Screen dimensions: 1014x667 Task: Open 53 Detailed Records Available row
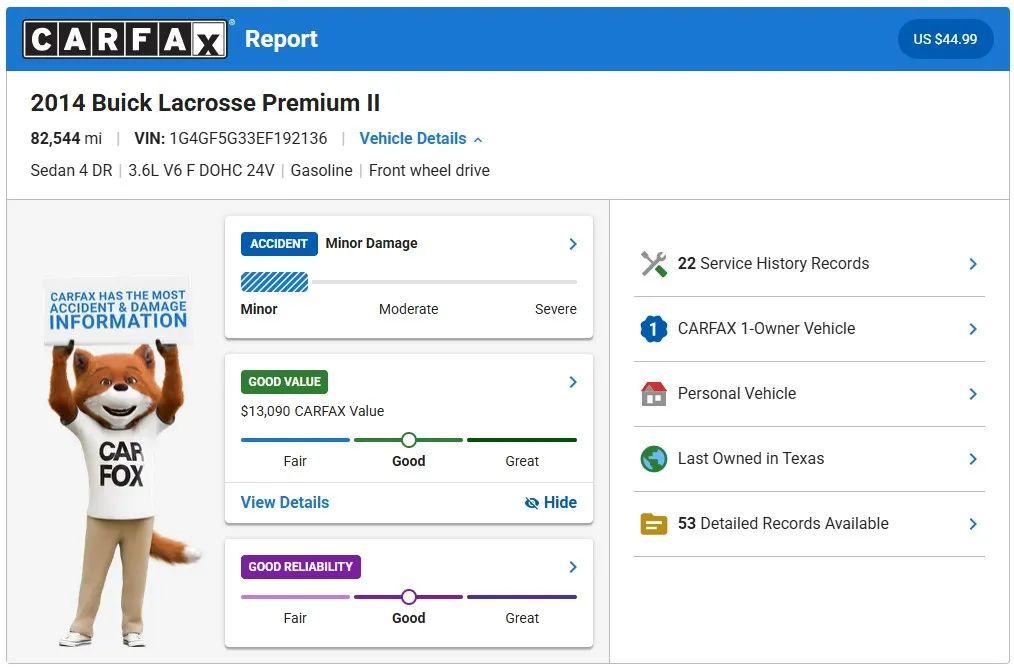809,523
